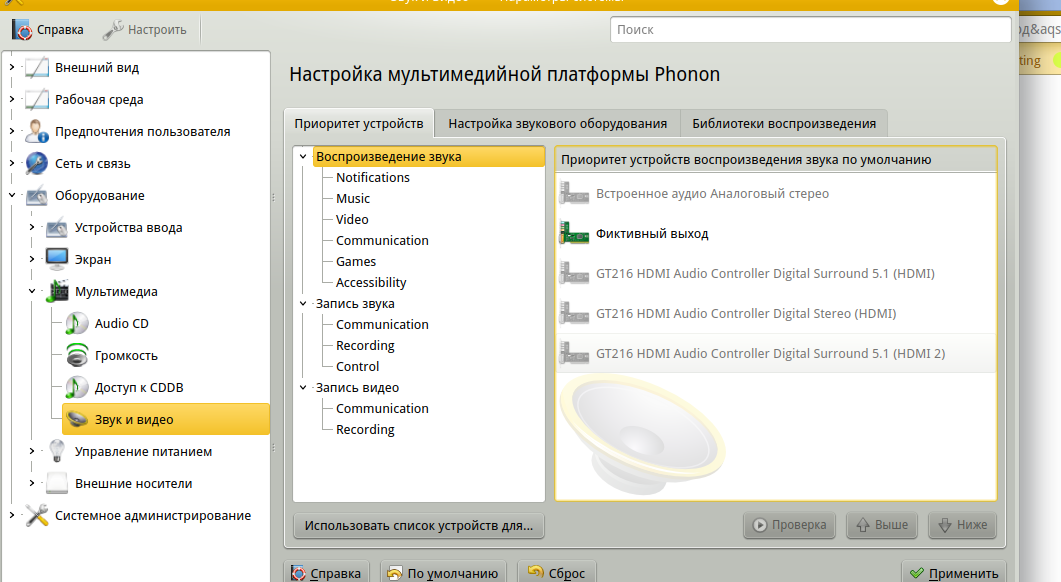The height and width of the screenshot is (582, 1061).
Task: Open the Доступ к CDDB icon
Action: pyautogui.click(x=76, y=387)
